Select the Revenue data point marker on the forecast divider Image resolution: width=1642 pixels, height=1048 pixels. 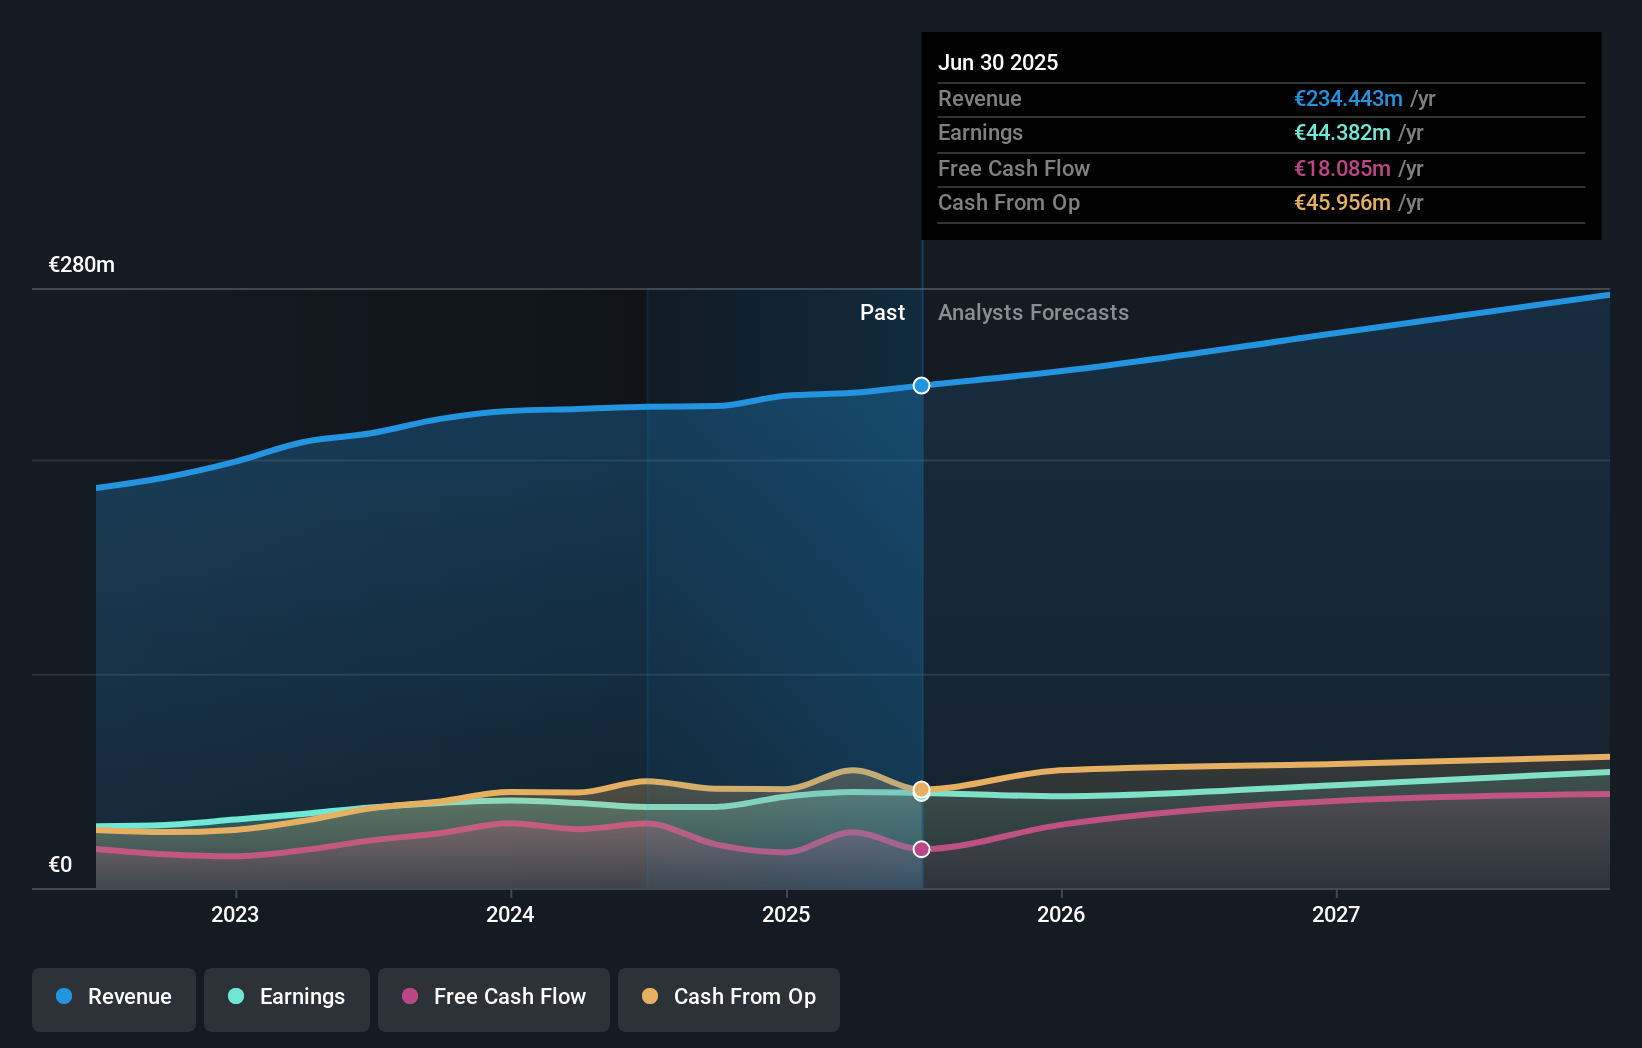(921, 385)
